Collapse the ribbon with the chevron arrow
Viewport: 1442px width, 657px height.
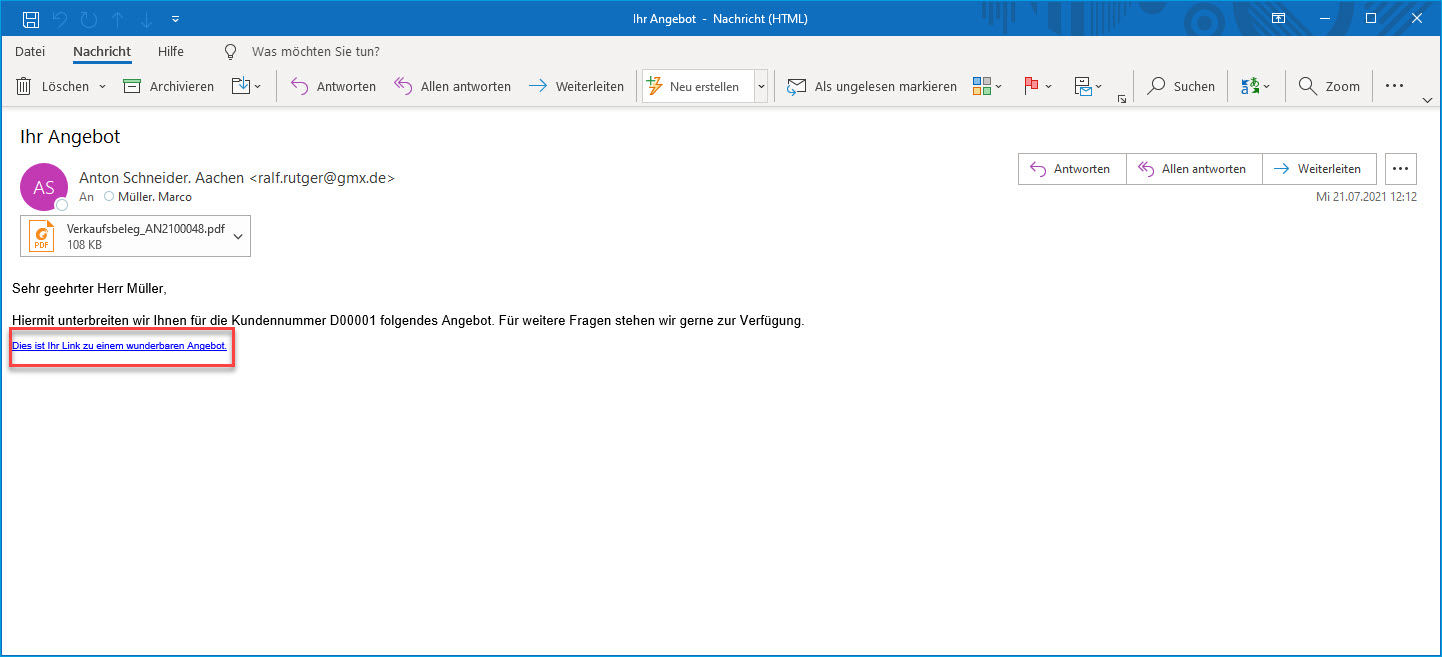(x=1427, y=100)
